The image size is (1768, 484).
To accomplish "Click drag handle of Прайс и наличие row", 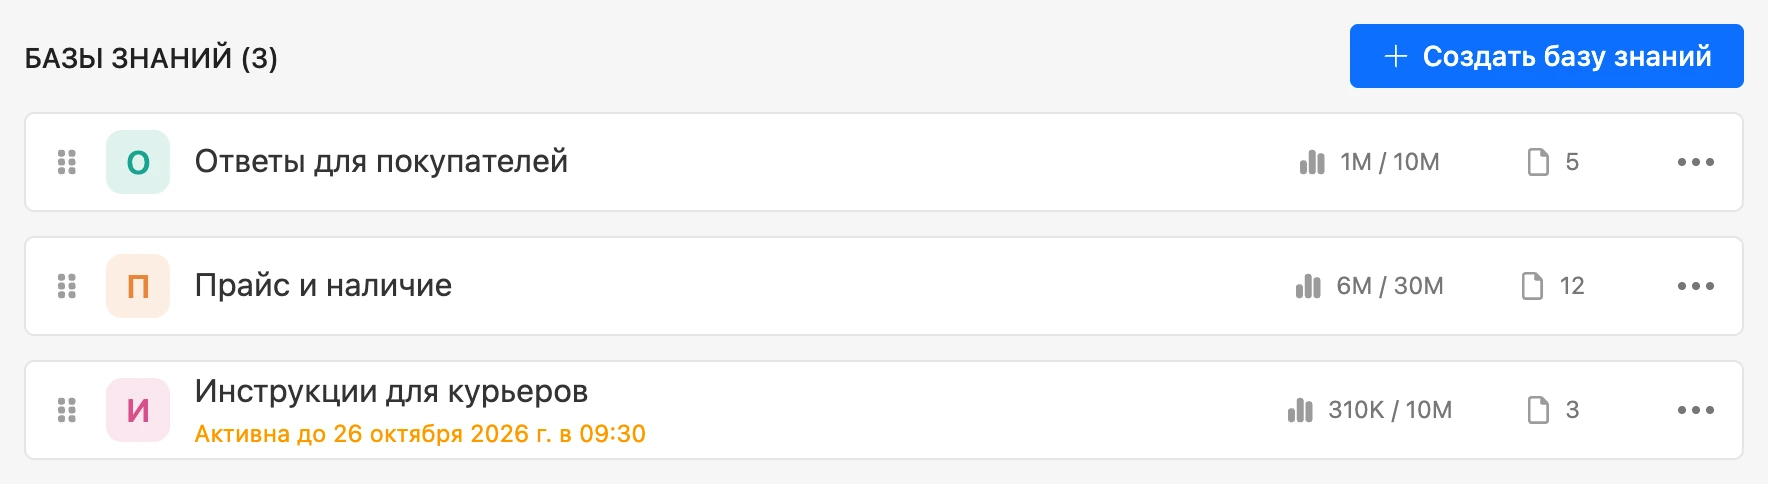I will click(67, 286).
